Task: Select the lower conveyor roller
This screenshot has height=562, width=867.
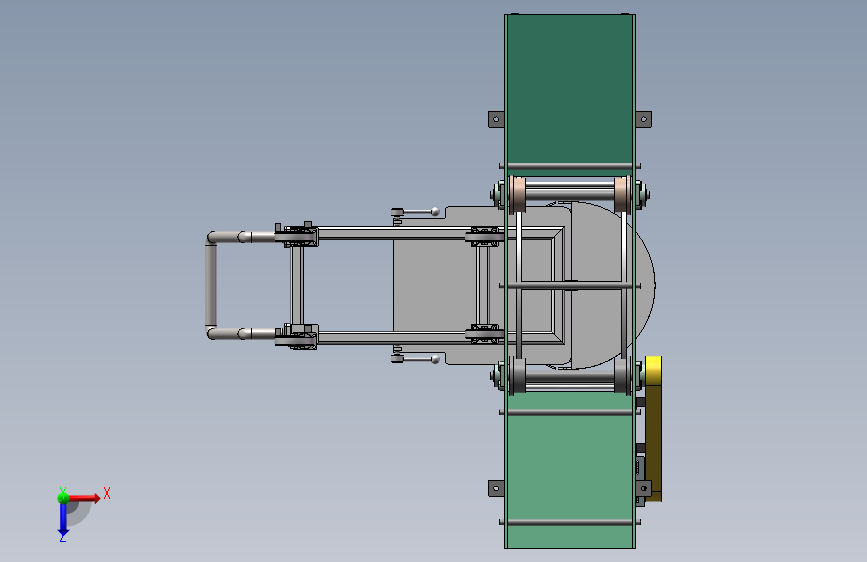Action: [x=570, y=376]
